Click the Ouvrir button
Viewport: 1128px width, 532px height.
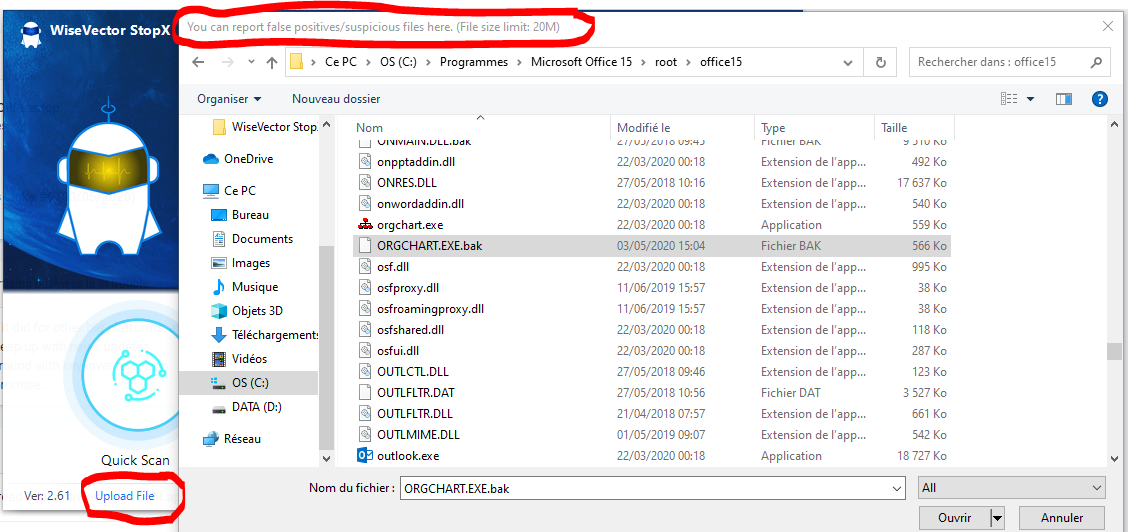tap(955, 518)
